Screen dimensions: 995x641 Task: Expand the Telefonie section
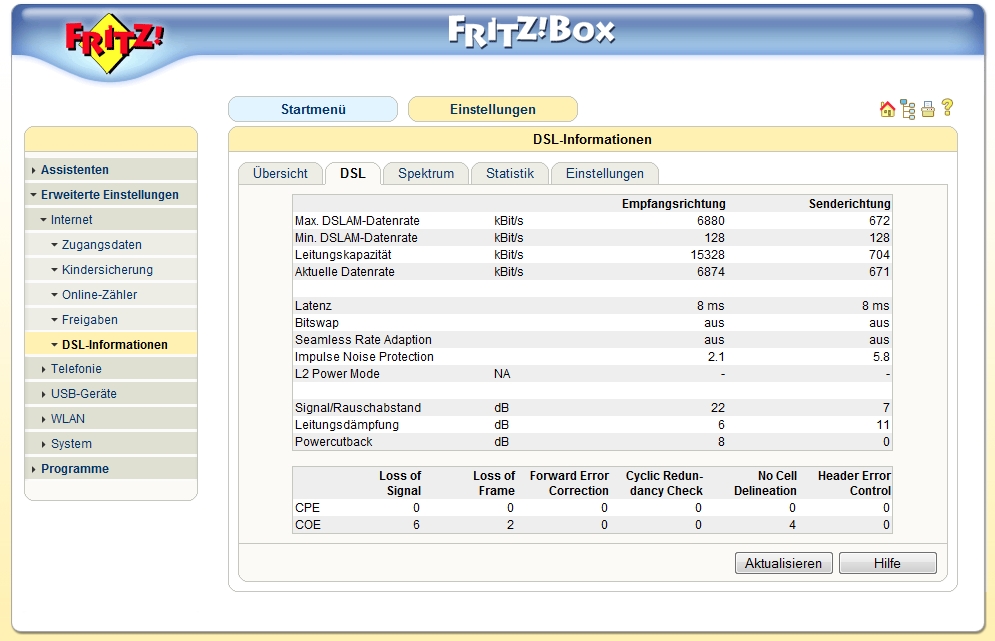point(76,369)
